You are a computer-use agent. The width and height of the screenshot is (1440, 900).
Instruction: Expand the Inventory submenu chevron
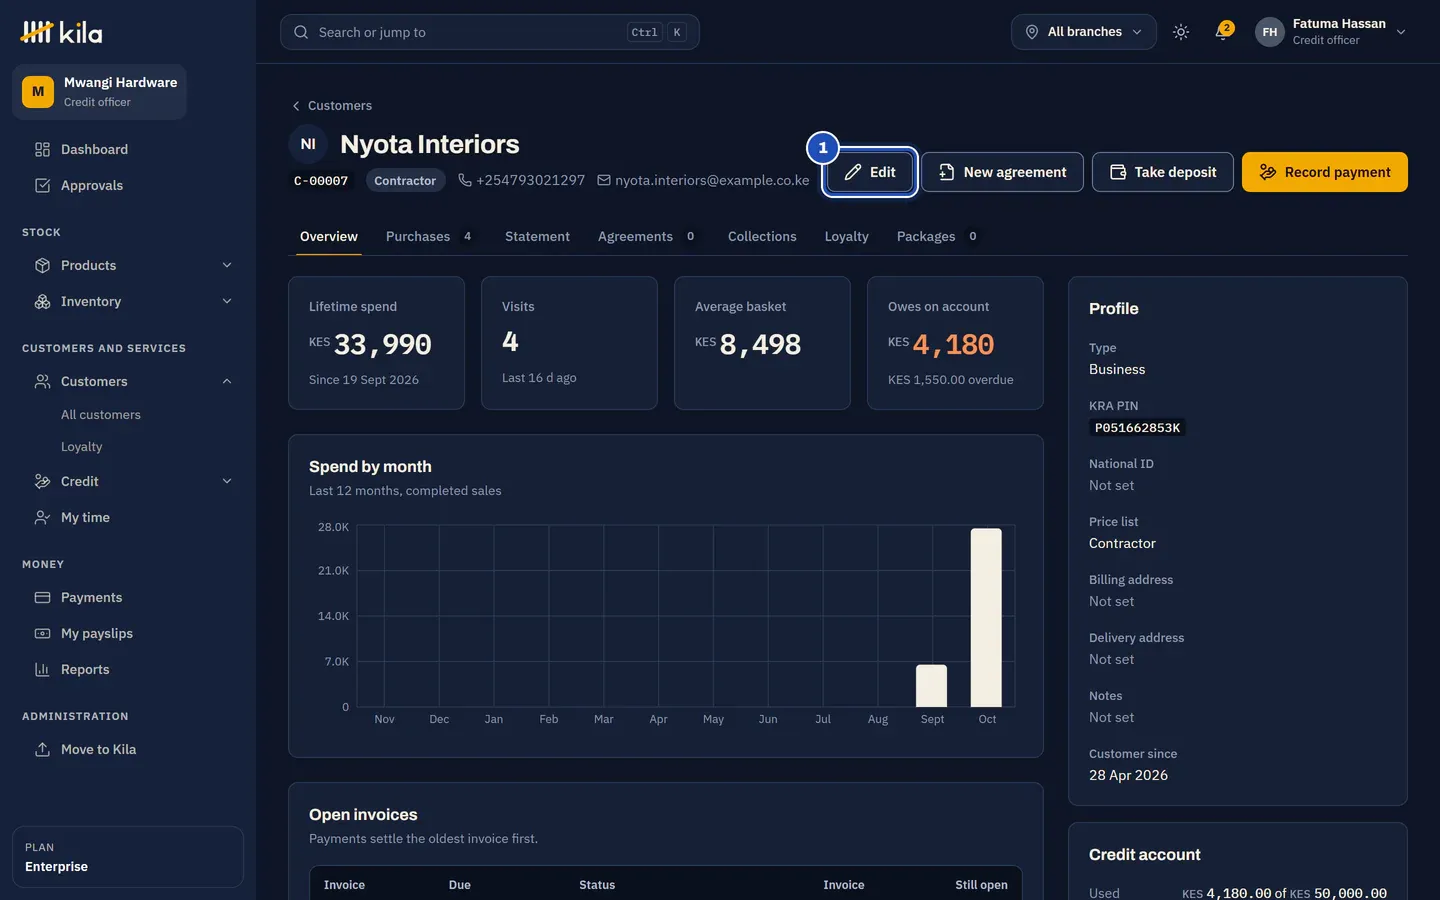tap(227, 302)
